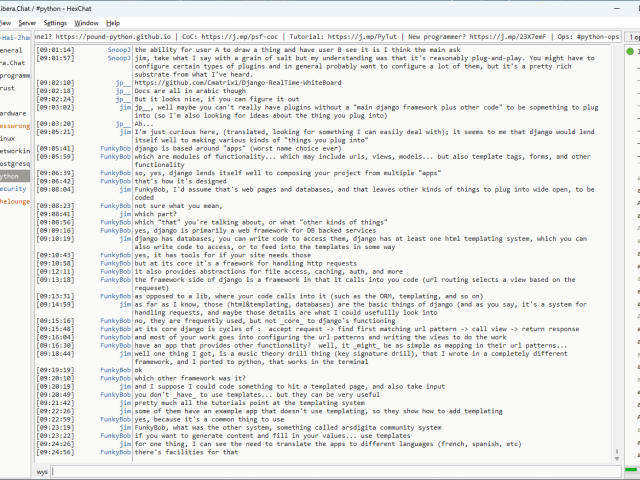This screenshot has height=480, width=640.
Task: Open the hardware channel in the sidebar
Action: tap(13, 113)
